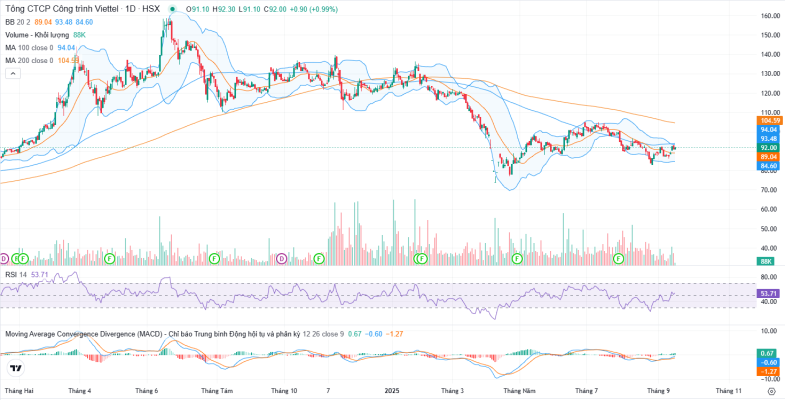Image resolution: width=785 pixels, height=400 pixels.
Task: Click the 110.00 price scale value
Action: coord(770,113)
